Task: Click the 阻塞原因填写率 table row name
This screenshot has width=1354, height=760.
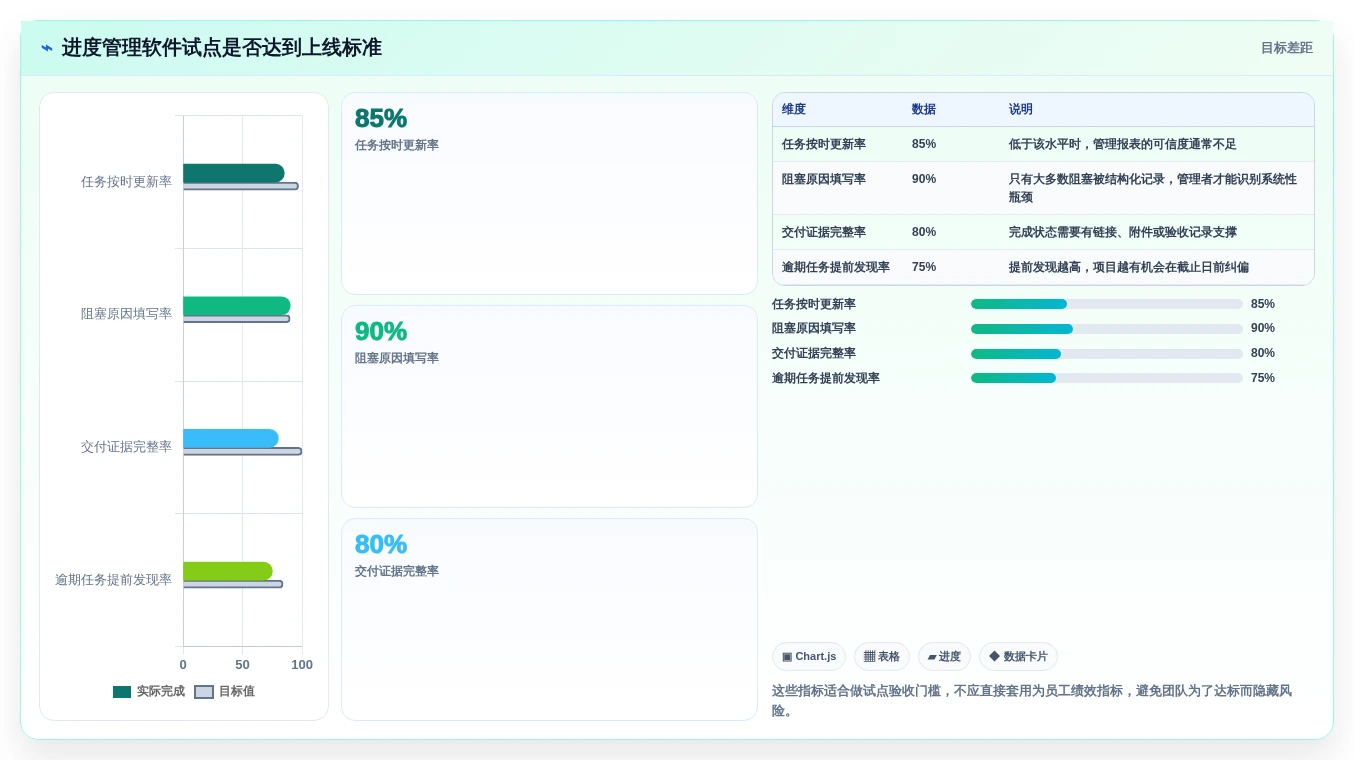Action: 824,179
